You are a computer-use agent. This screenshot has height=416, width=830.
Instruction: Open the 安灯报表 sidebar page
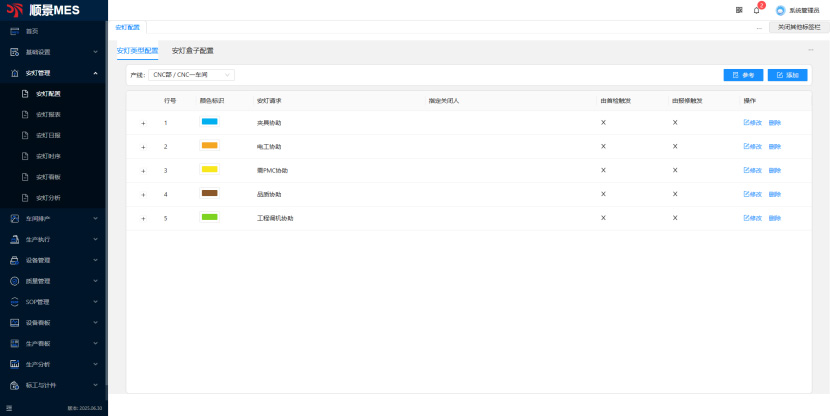click(48, 115)
